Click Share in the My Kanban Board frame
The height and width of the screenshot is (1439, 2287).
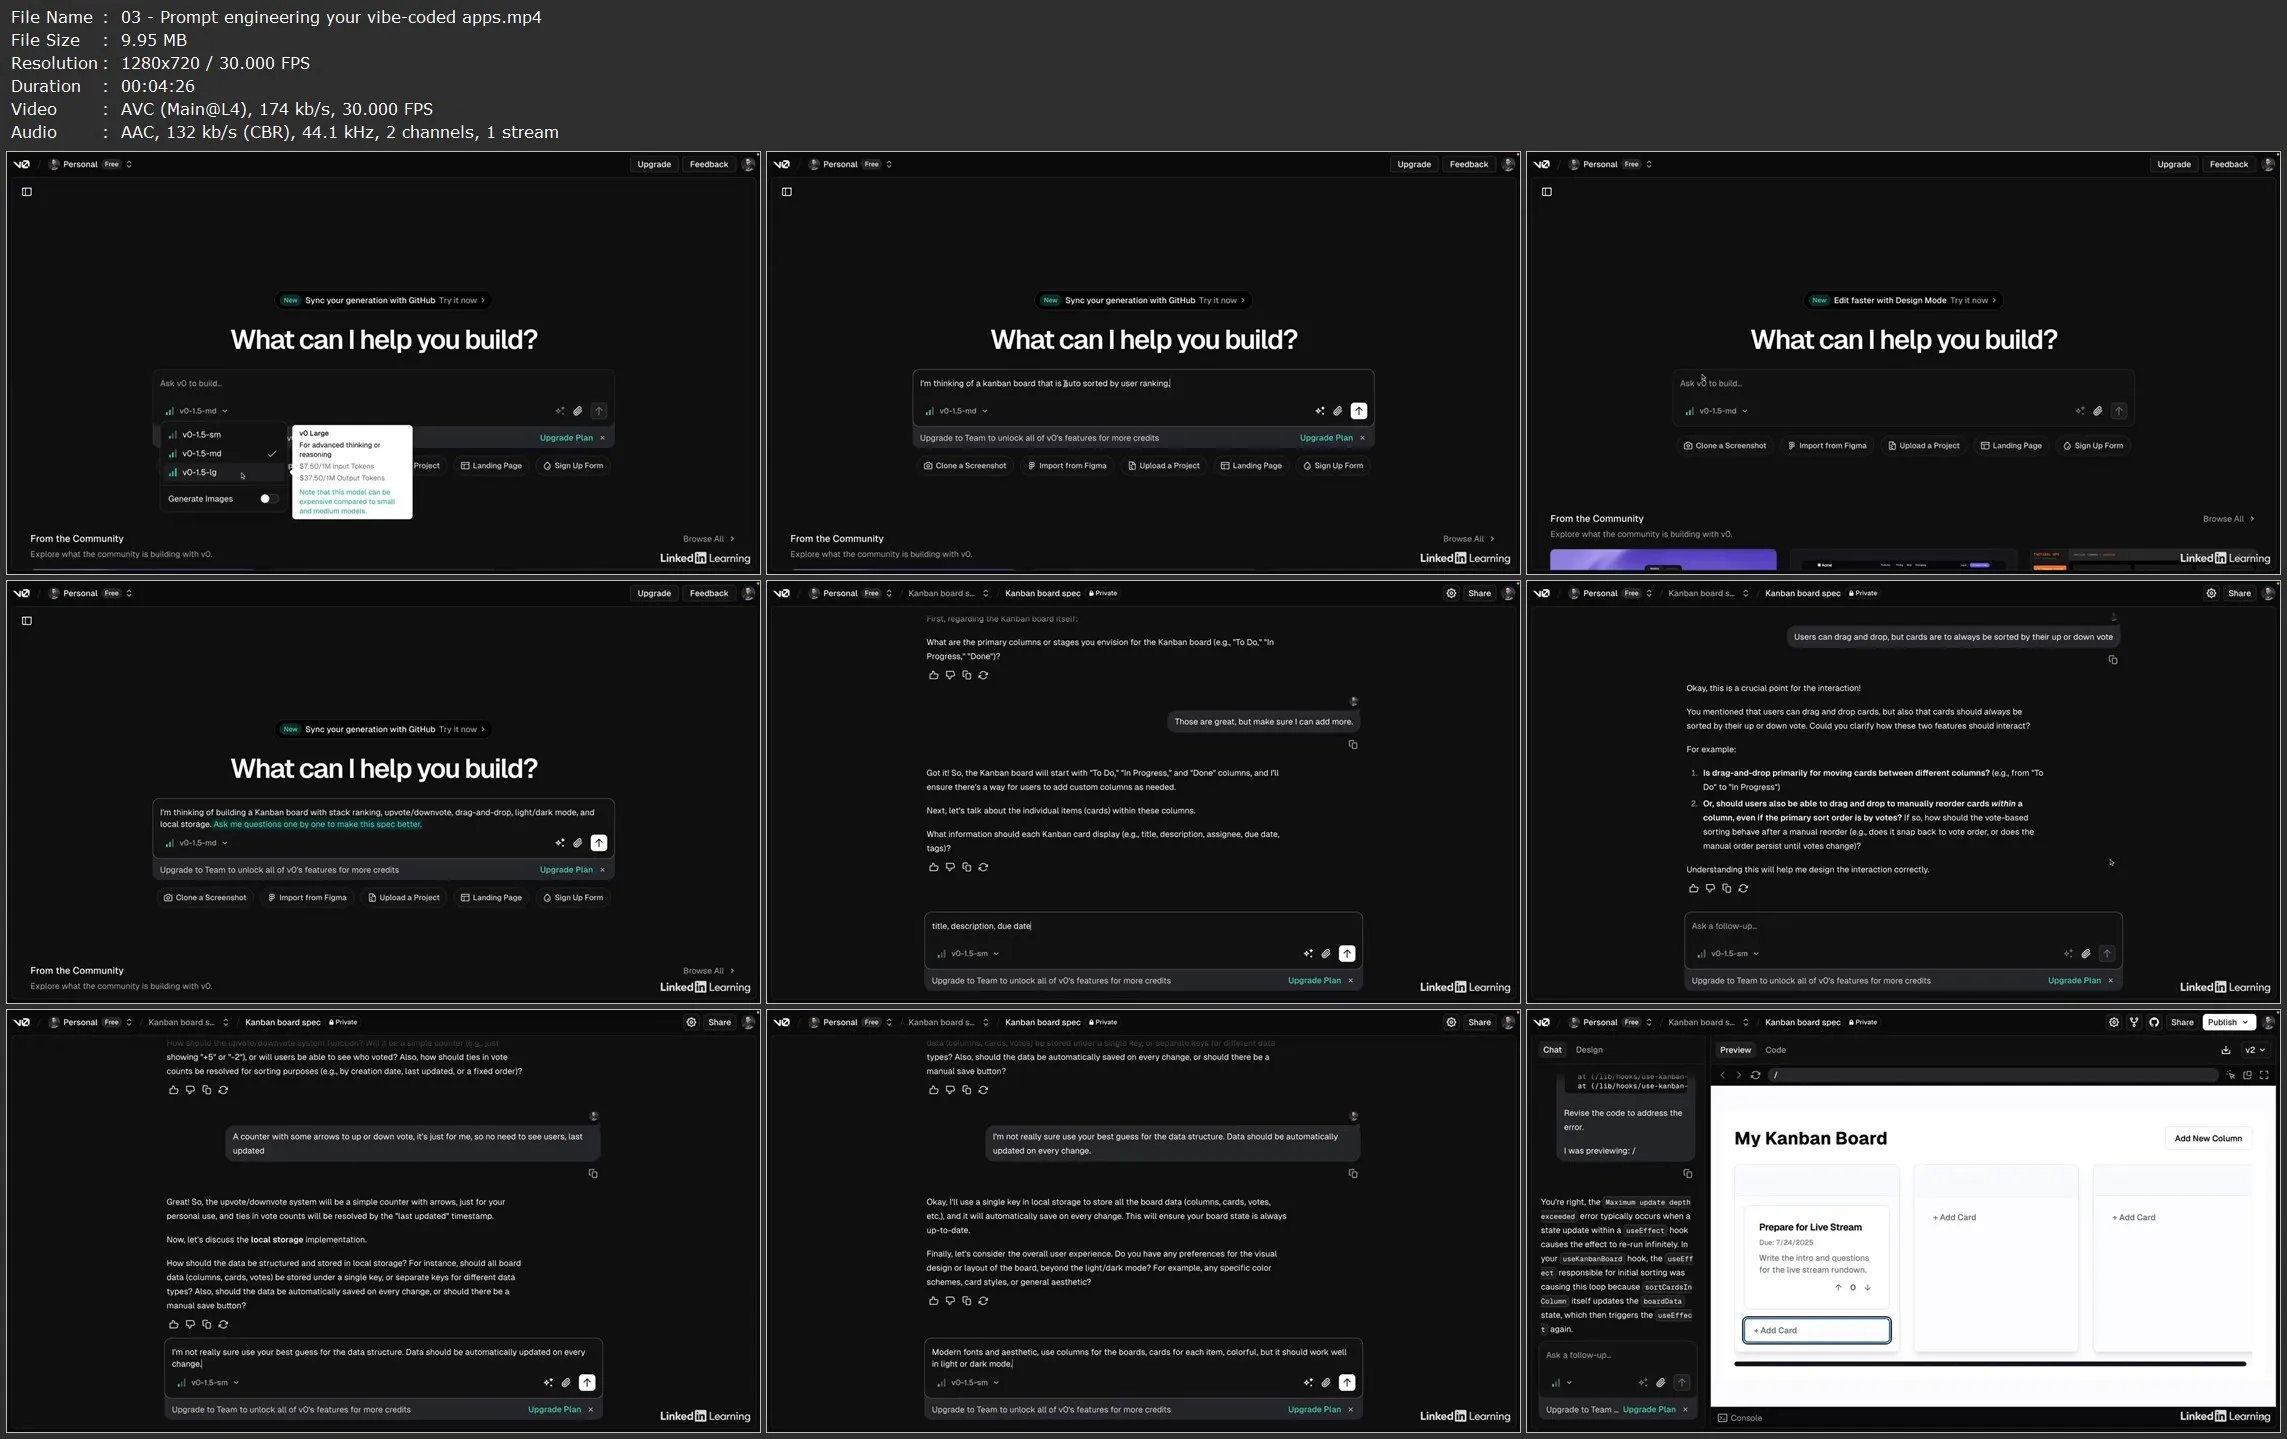tap(2182, 1022)
